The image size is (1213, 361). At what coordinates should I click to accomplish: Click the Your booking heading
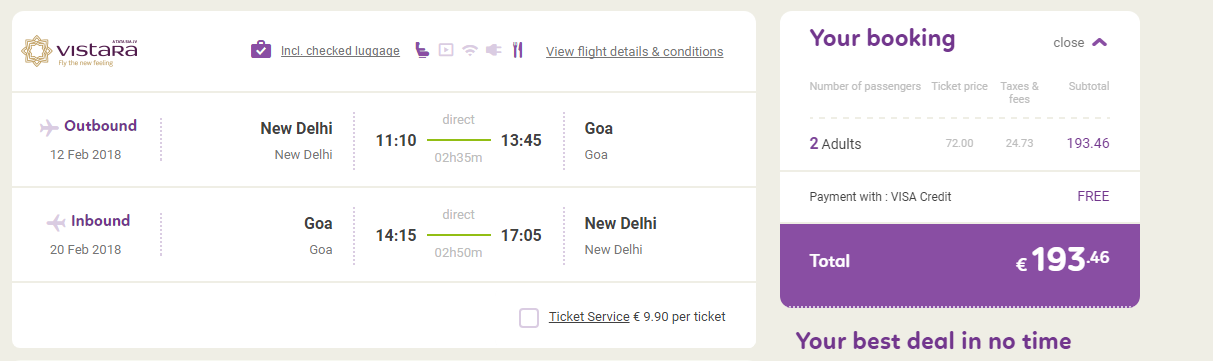tap(882, 39)
